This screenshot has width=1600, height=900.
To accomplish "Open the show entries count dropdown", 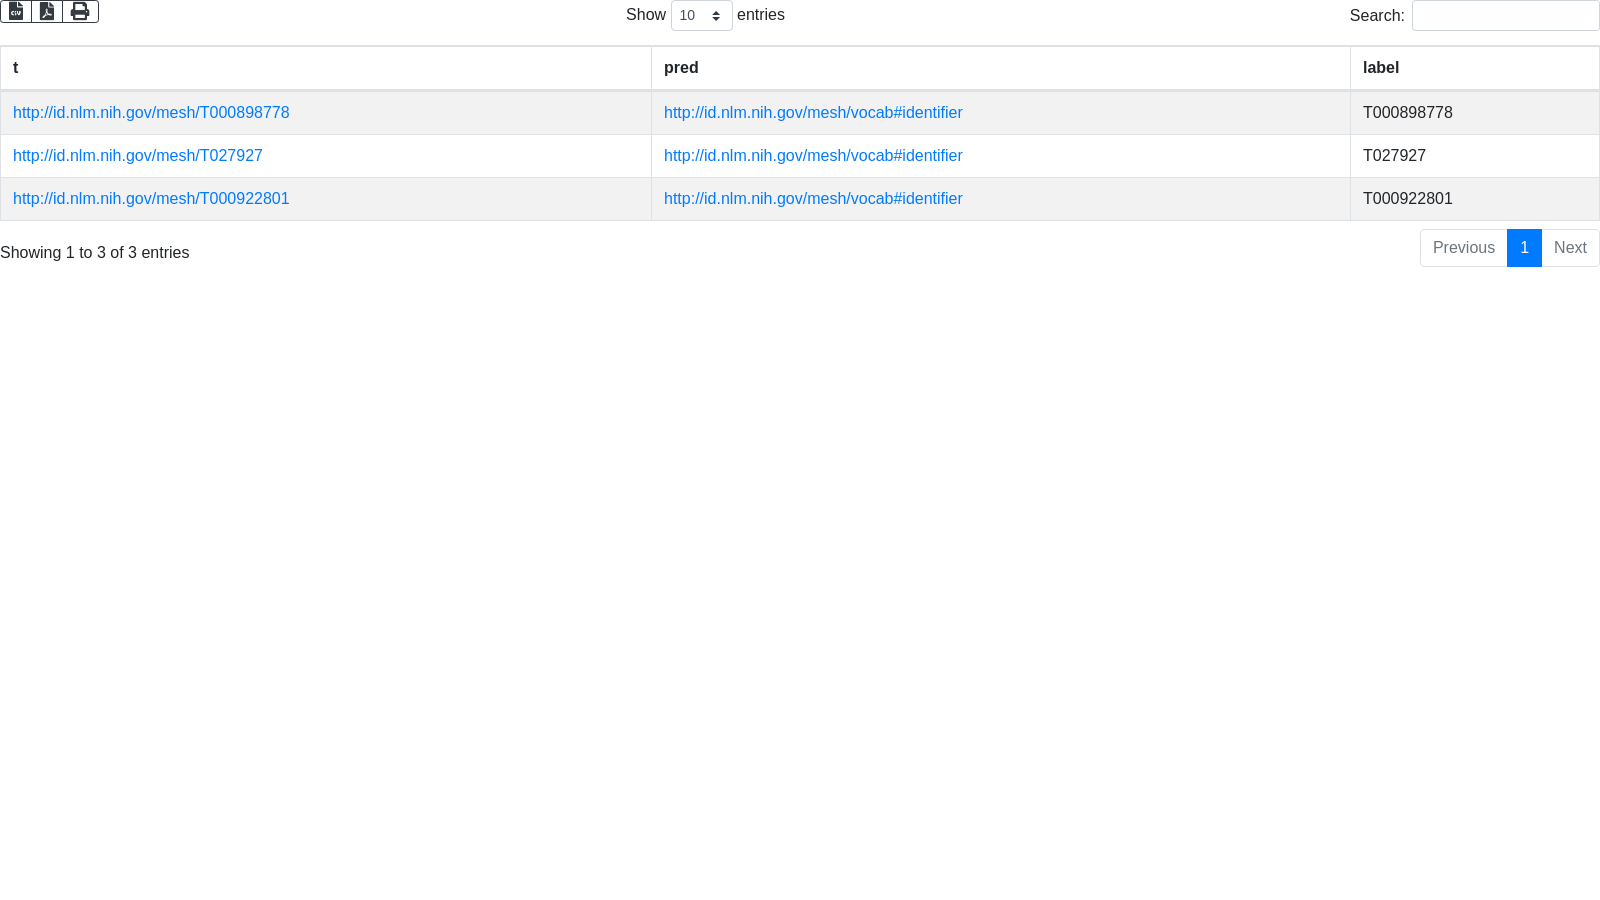I will point(701,16).
